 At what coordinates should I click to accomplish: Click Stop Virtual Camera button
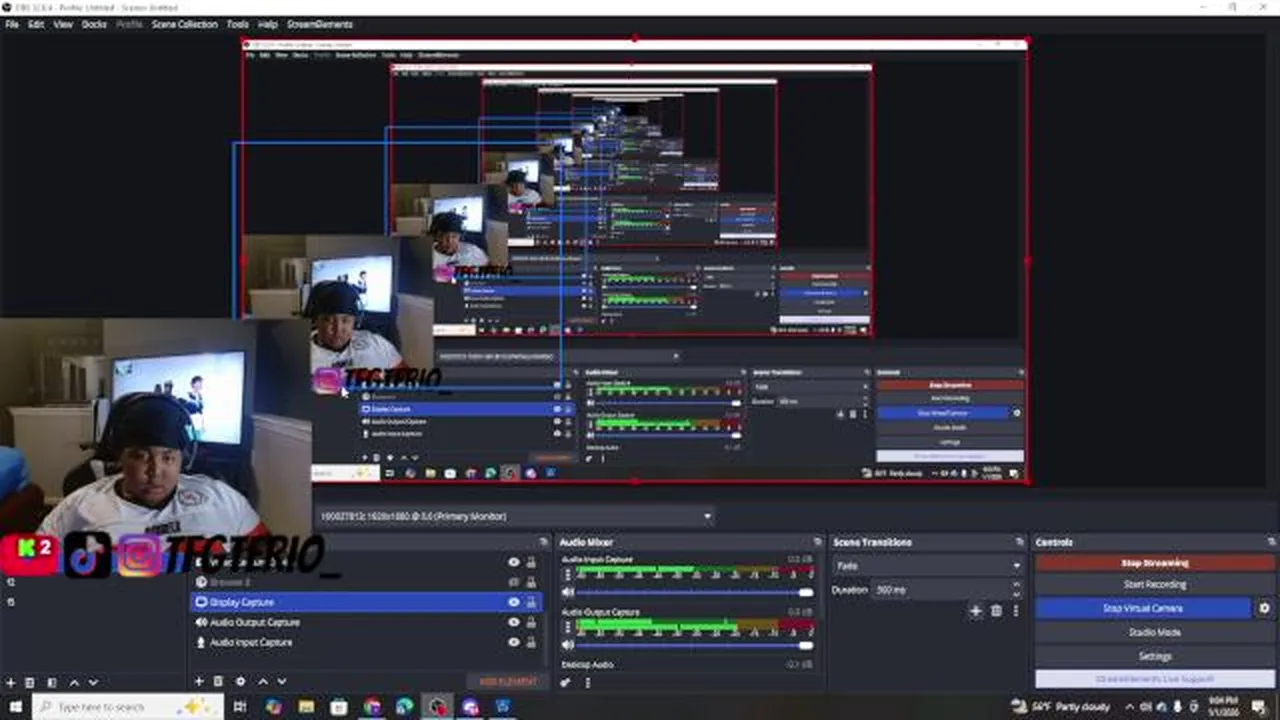pyautogui.click(x=1143, y=608)
